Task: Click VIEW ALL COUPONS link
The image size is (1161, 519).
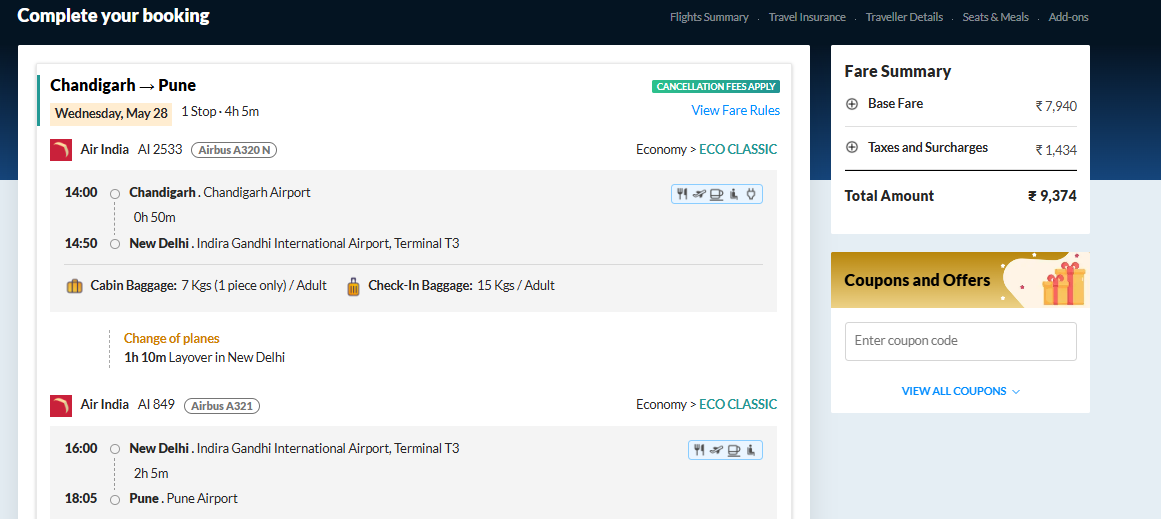Action: (954, 391)
